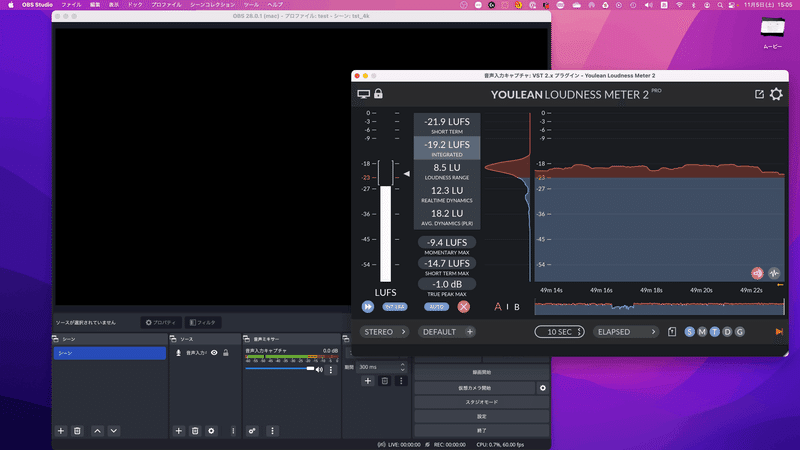Delete scene with trash icon
Viewport: 800px width, 450px height.
click(77, 431)
